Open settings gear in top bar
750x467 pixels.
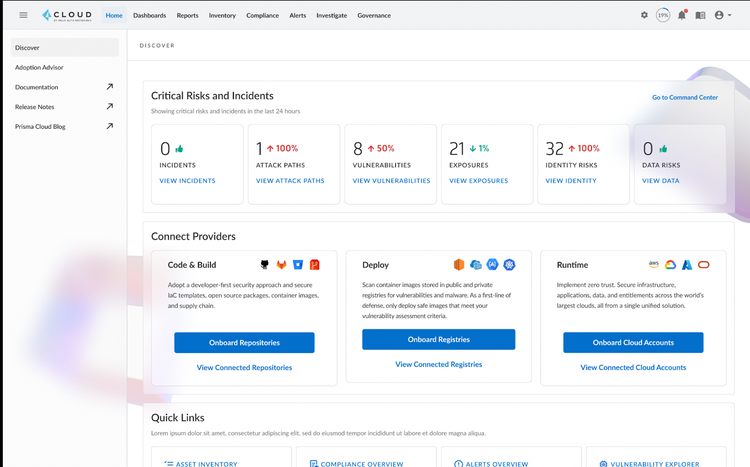tap(644, 15)
